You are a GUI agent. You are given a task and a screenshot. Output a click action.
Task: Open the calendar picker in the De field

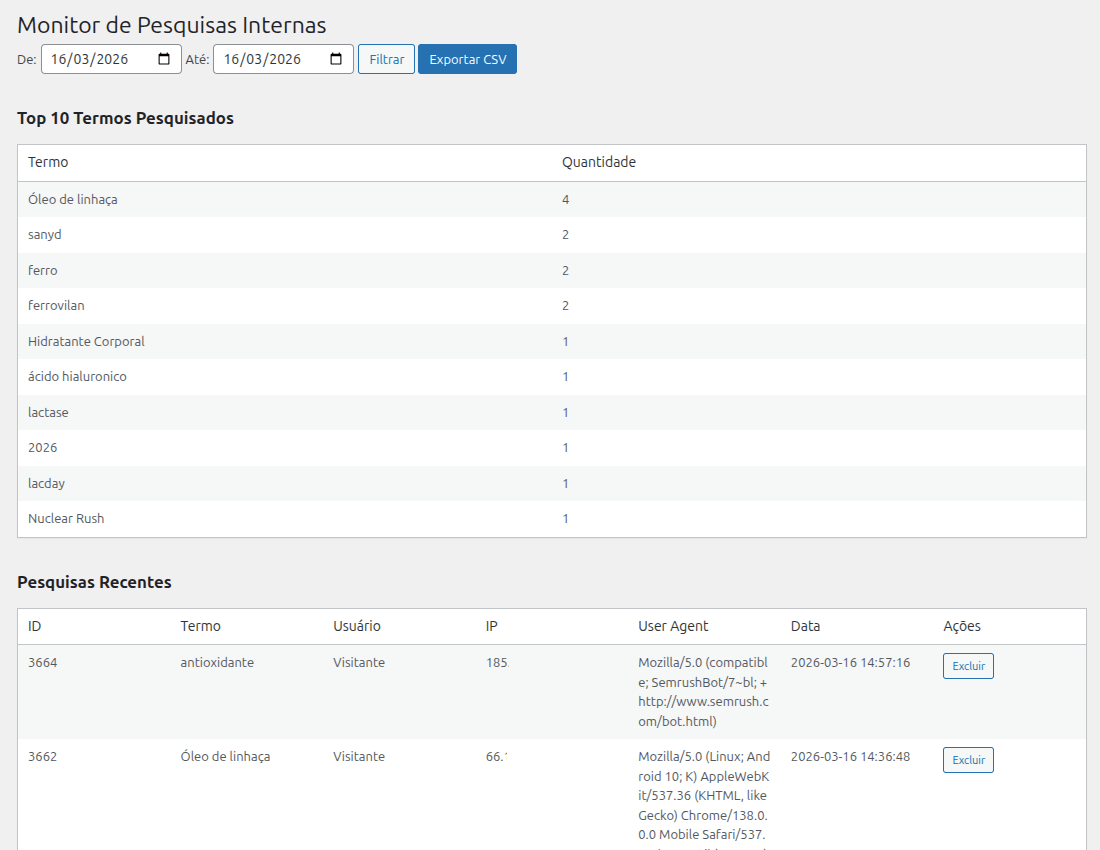point(164,59)
